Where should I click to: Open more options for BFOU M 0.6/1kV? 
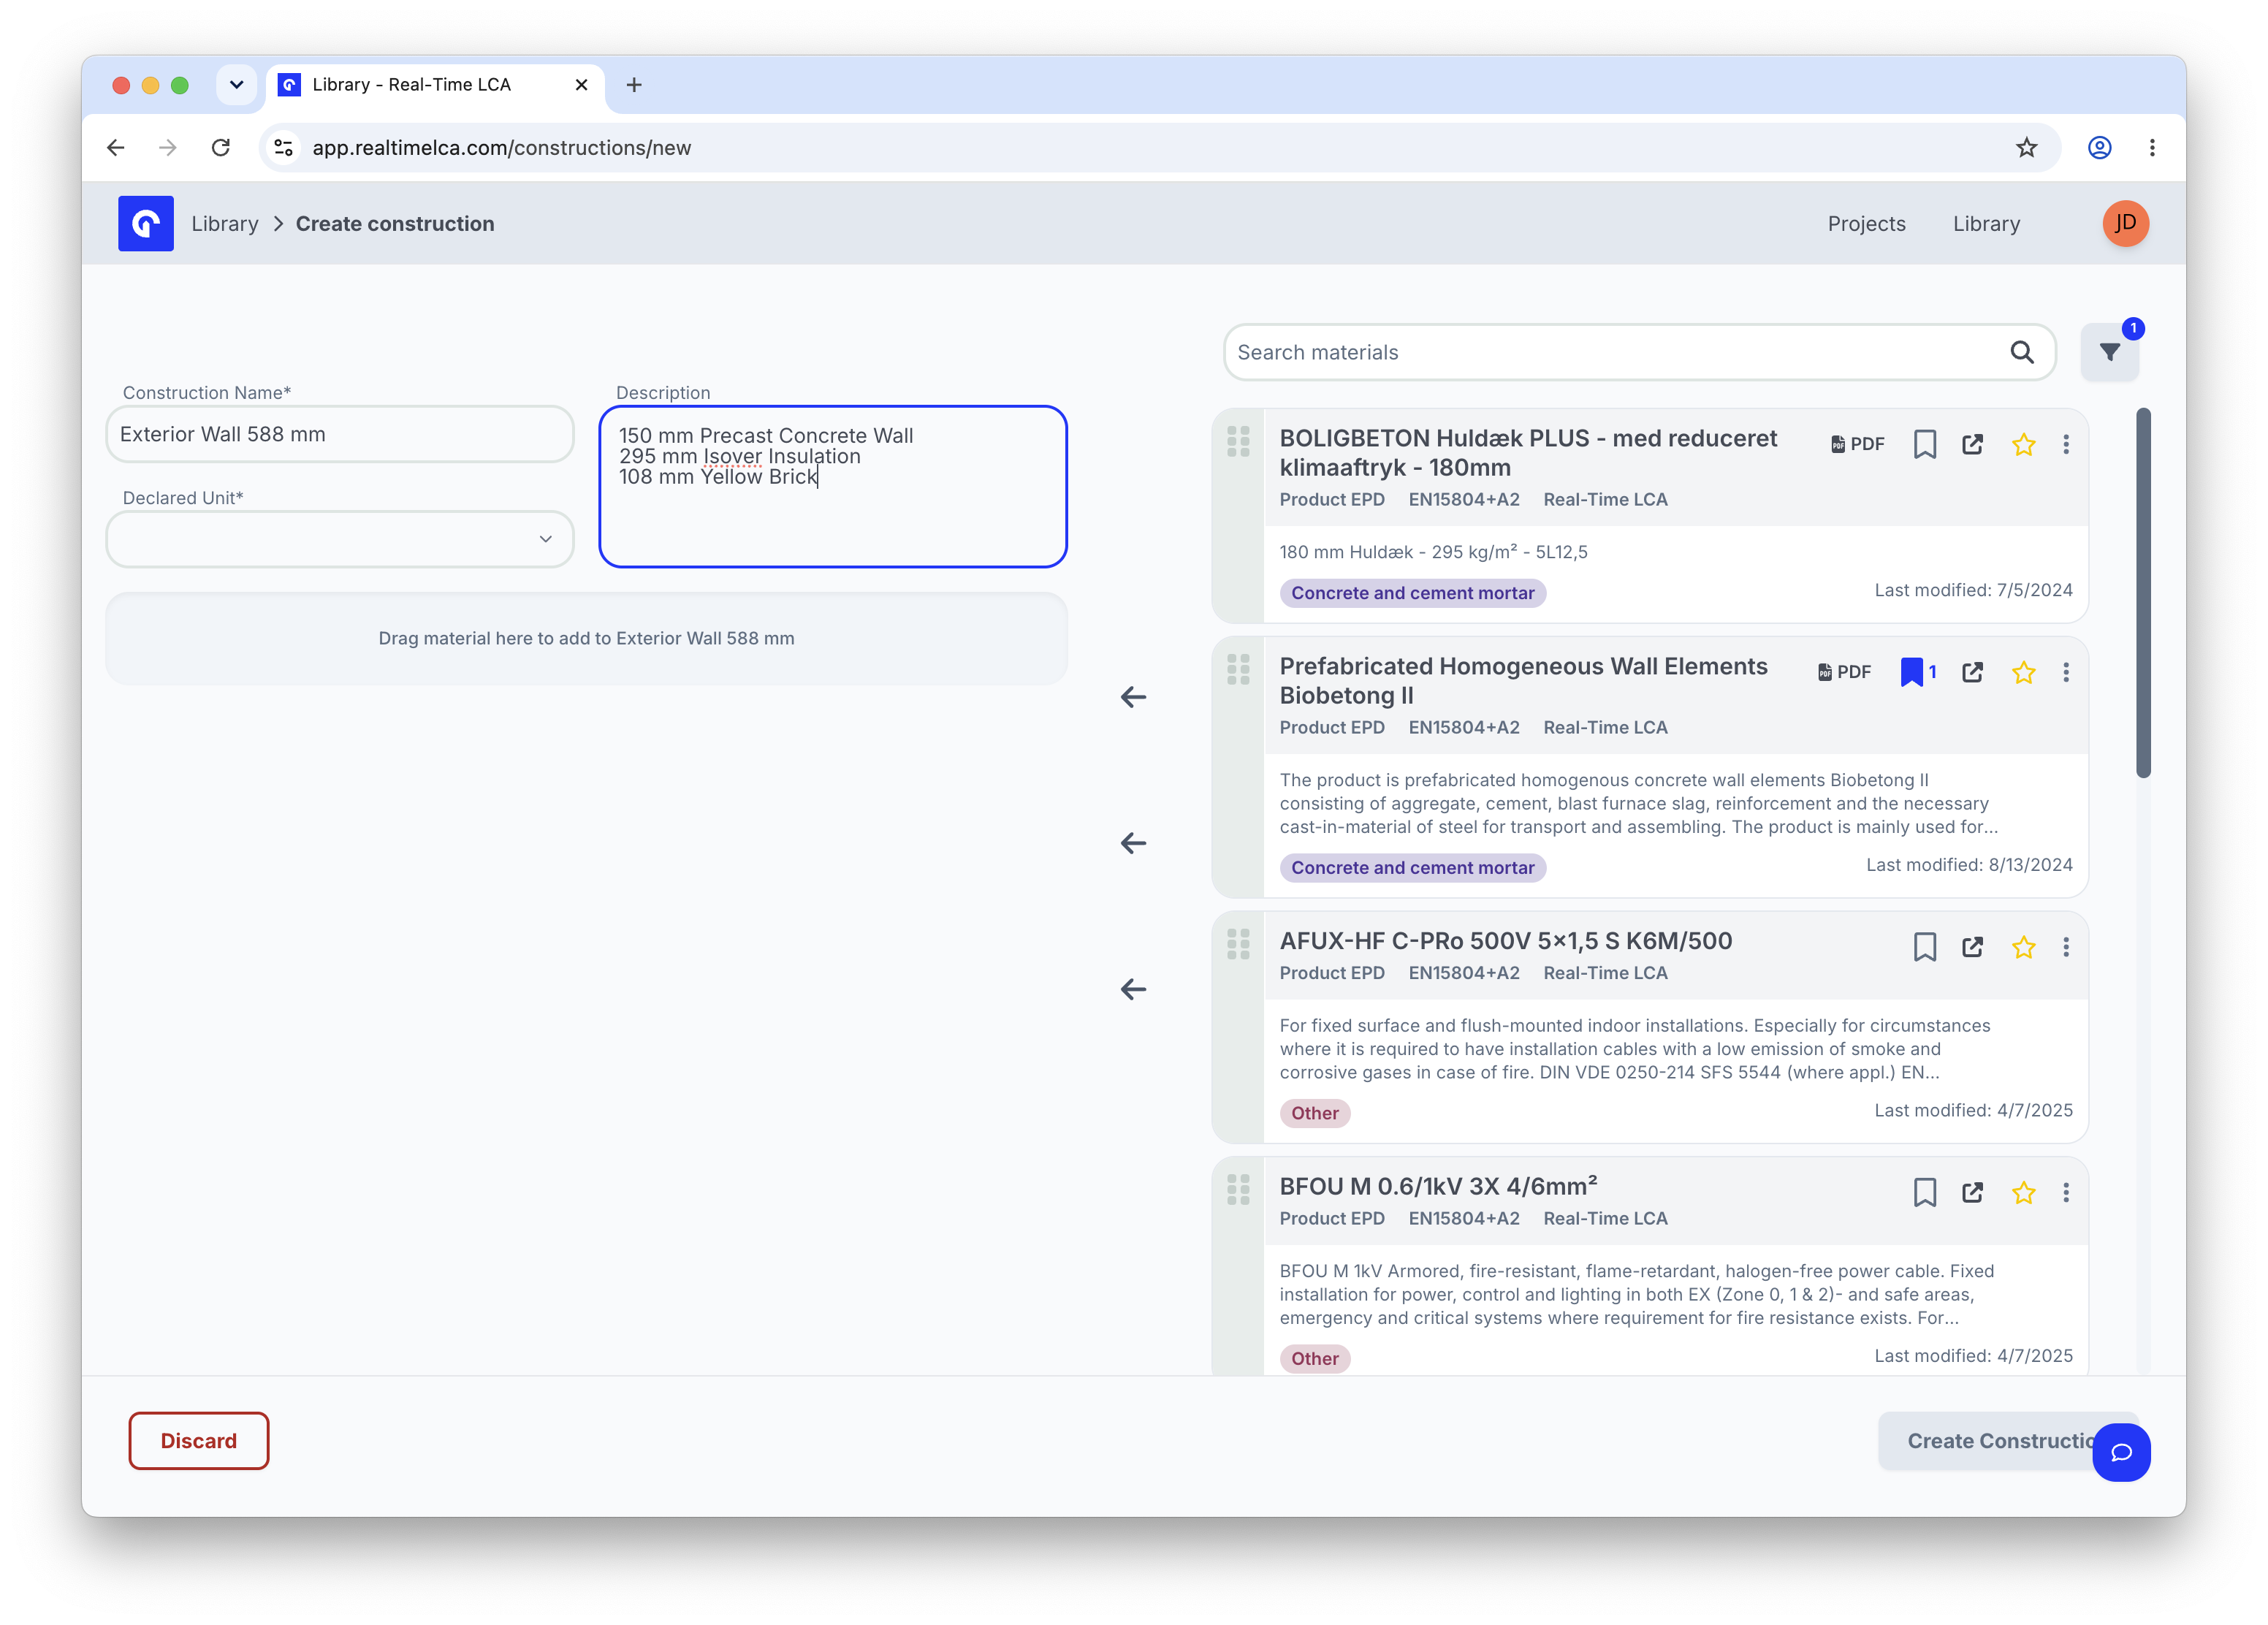tap(2066, 1192)
